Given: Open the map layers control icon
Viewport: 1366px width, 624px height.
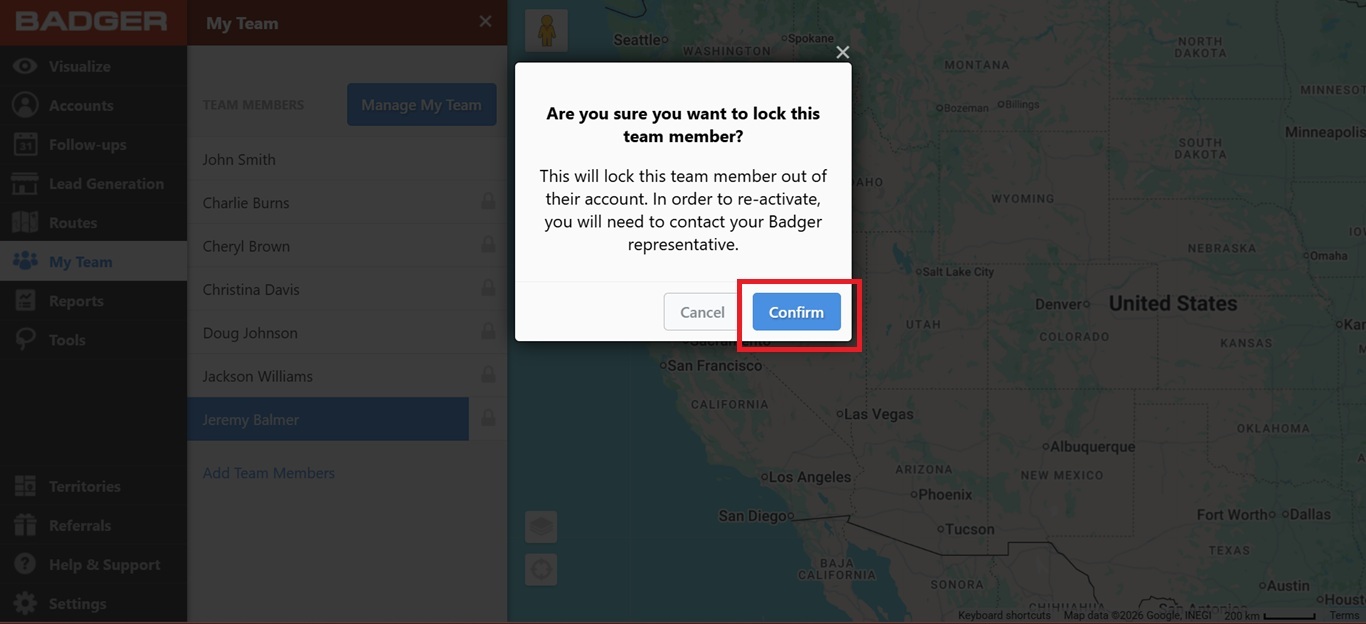Looking at the screenshot, I should coord(541,526).
